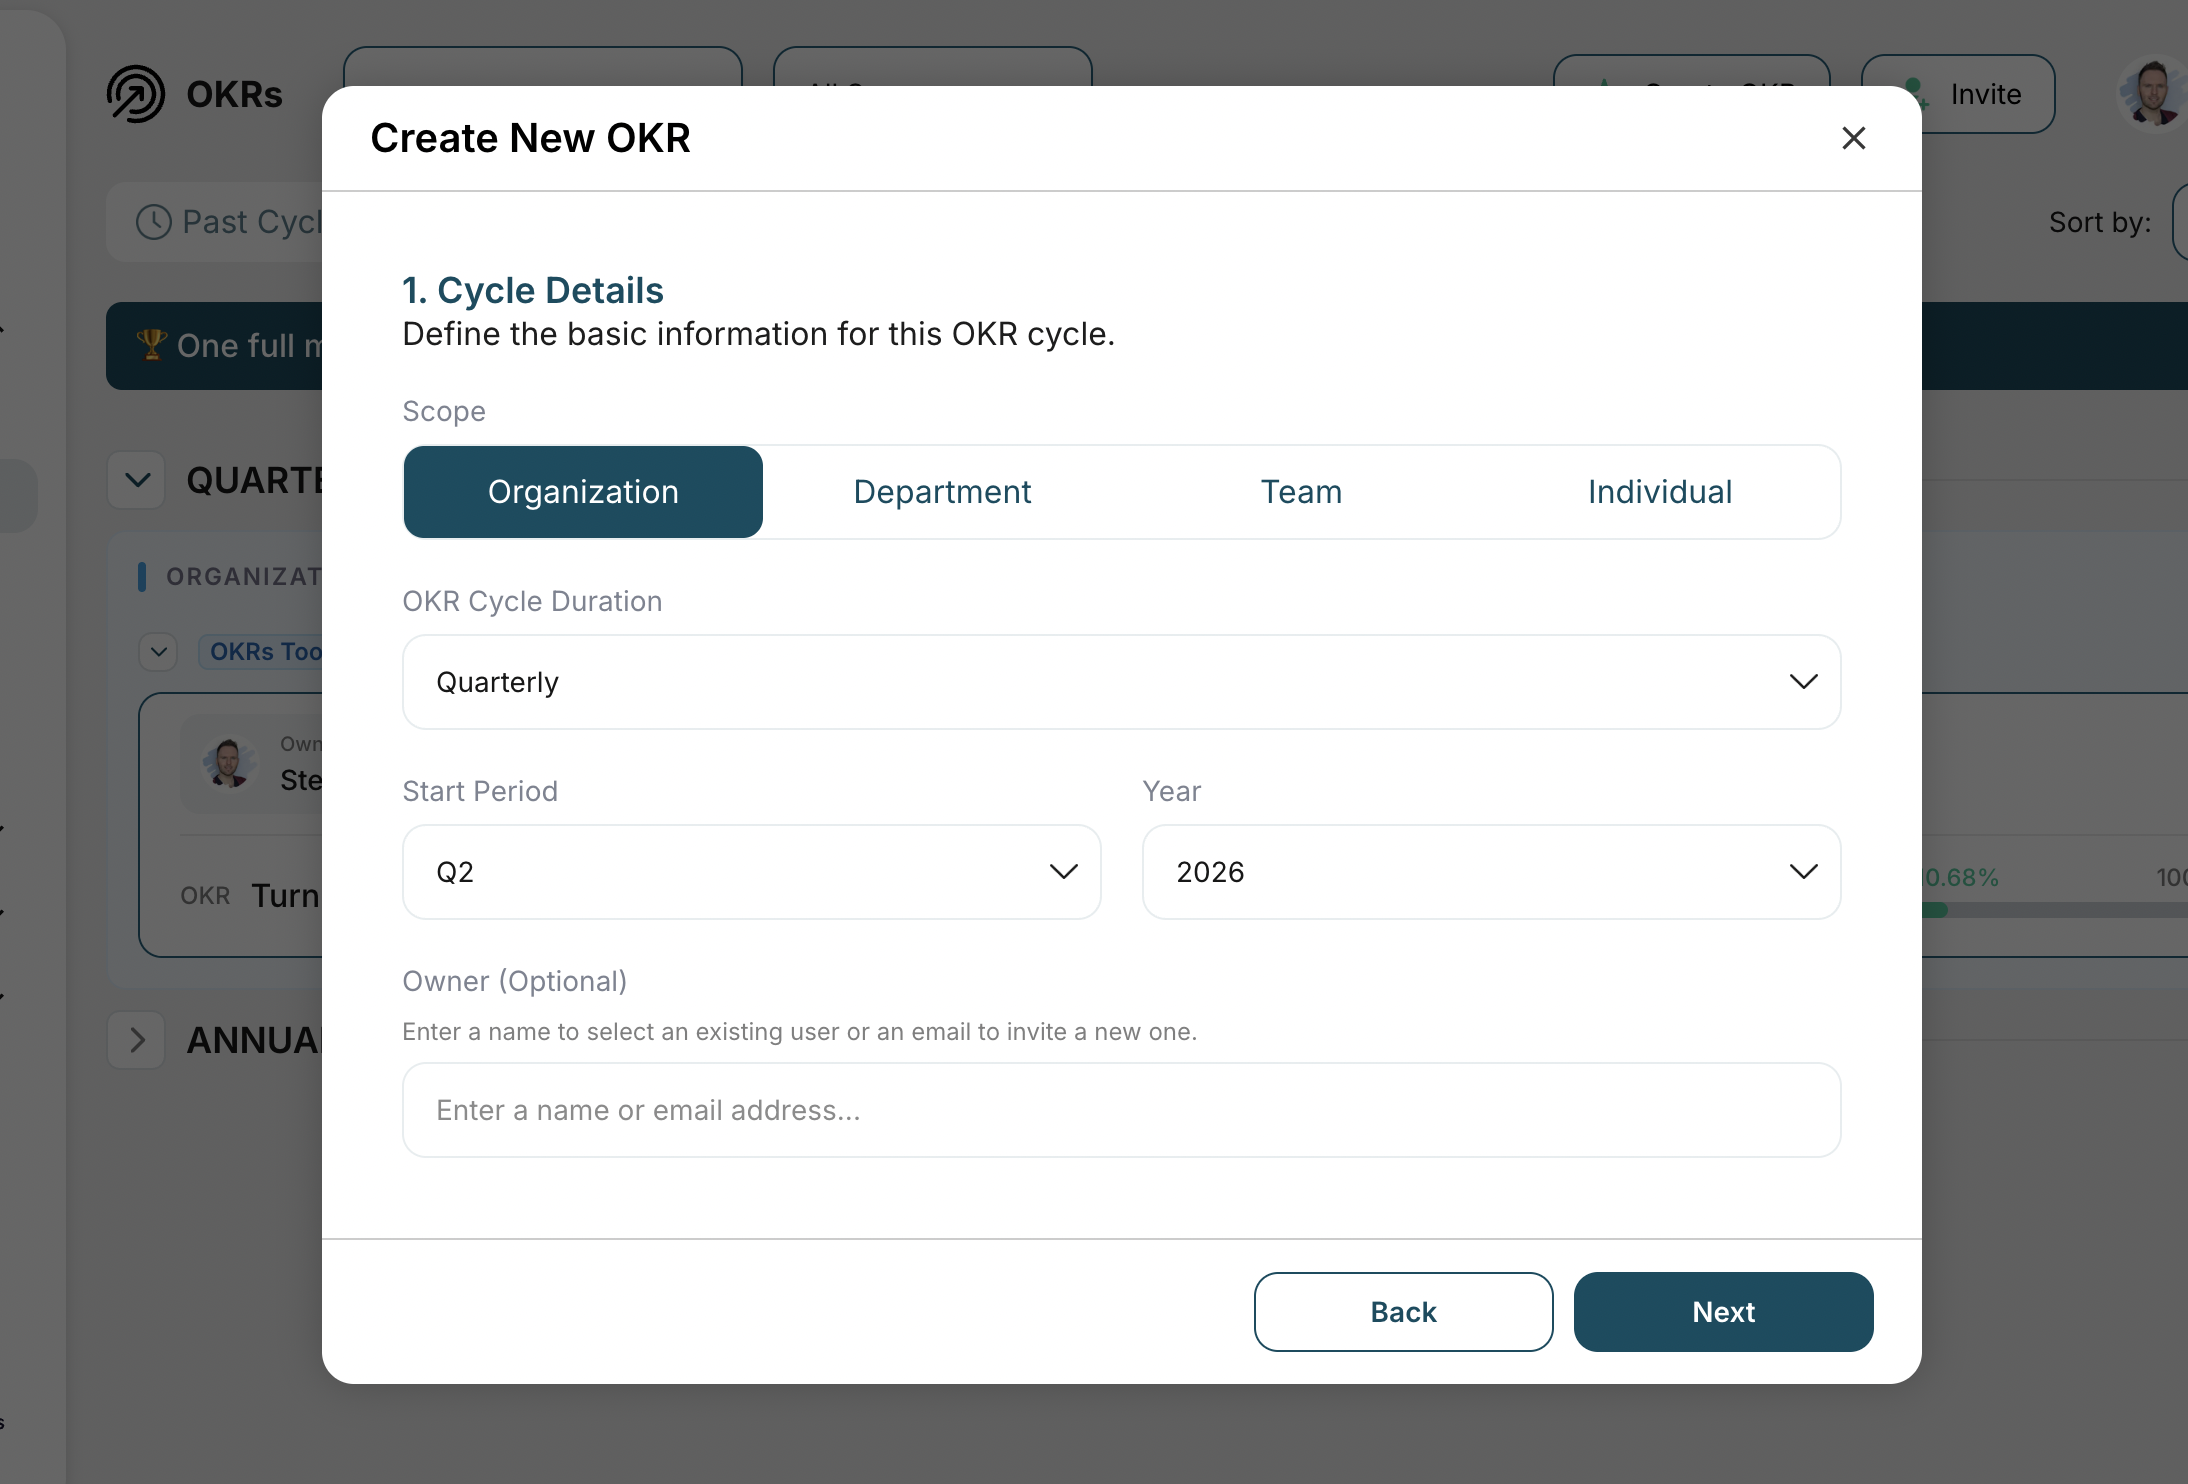This screenshot has height=1484, width=2188.
Task: Open the OKR Cycle Duration dropdown
Action: [1120, 681]
